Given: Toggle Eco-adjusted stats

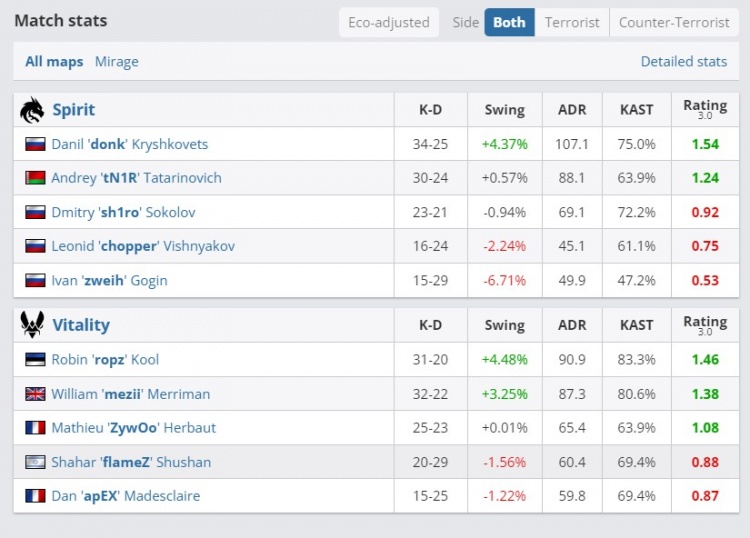Looking at the screenshot, I should tap(388, 22).
